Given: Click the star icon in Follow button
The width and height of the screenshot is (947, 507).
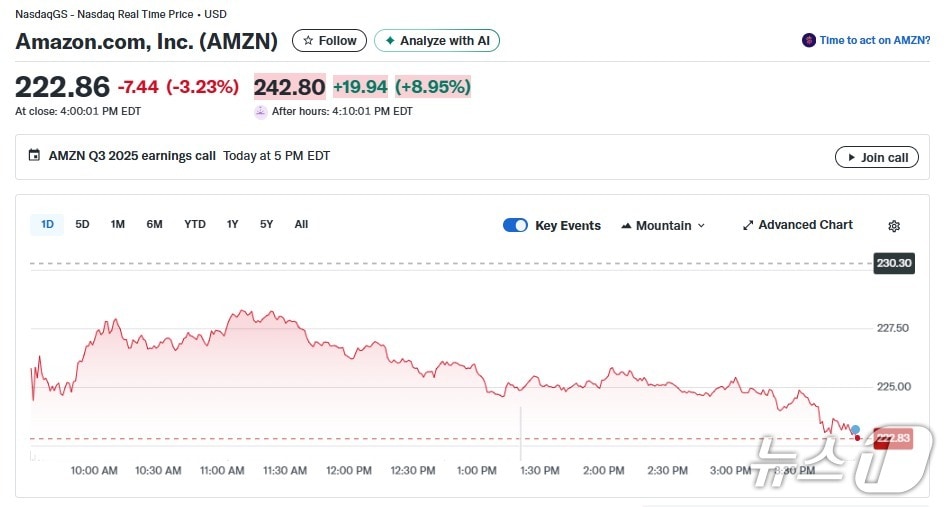Looking at the screenshot, I should (308, 41).
